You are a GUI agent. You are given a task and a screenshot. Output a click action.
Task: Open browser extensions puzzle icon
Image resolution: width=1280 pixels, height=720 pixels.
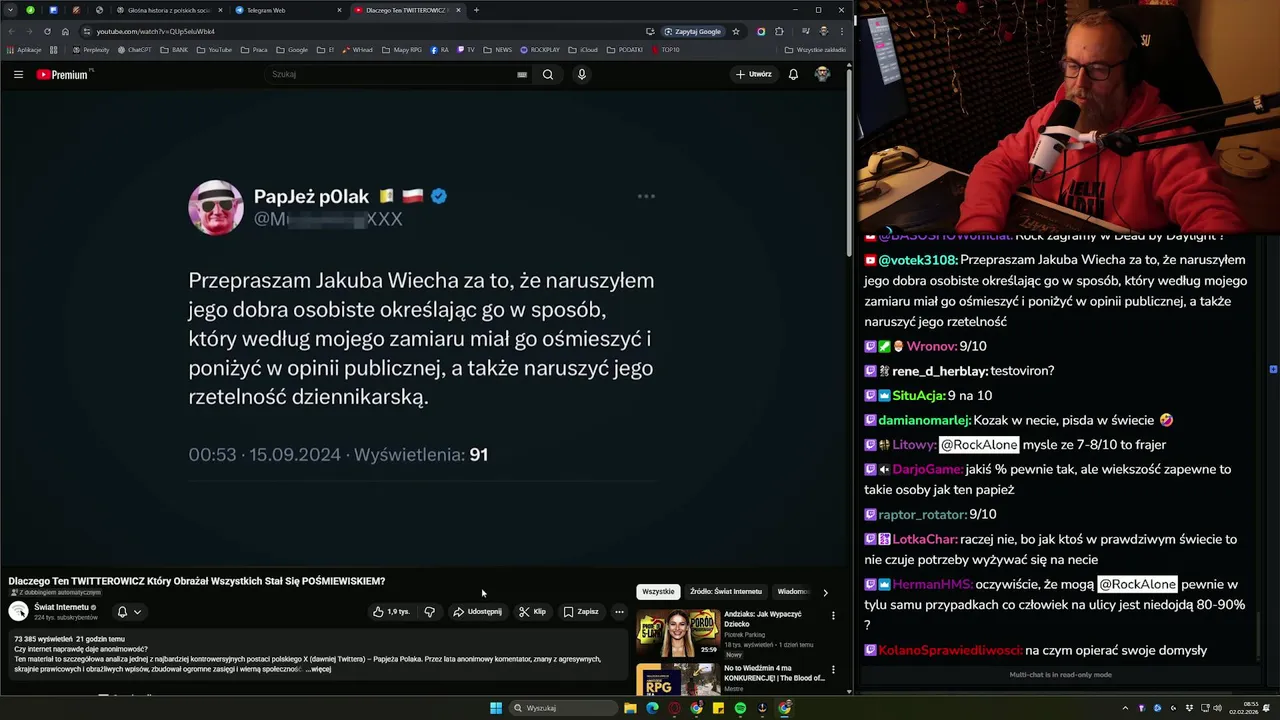[779, 31]
